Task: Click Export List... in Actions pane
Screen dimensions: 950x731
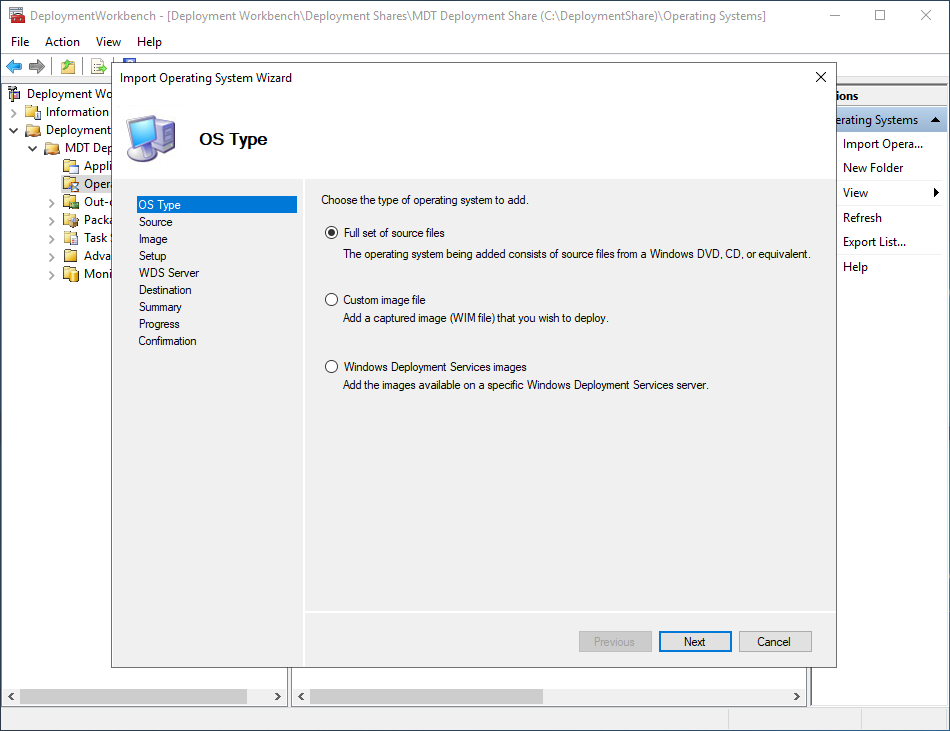Action: 874,242
